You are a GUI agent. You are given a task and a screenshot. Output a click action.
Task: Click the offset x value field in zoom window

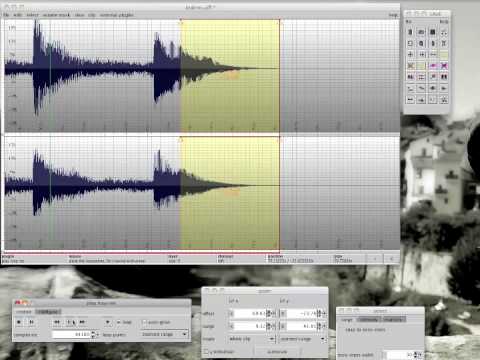click(x=250, y=313)
